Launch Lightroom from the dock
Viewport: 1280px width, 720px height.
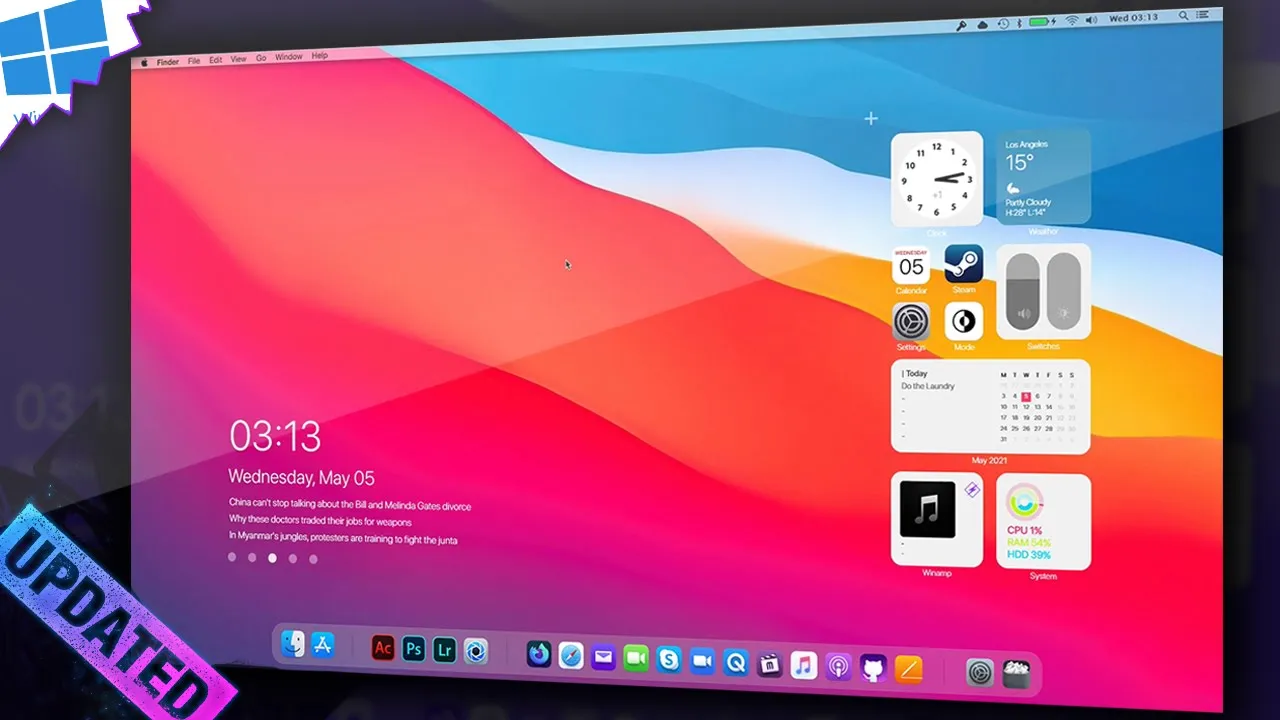446,651
